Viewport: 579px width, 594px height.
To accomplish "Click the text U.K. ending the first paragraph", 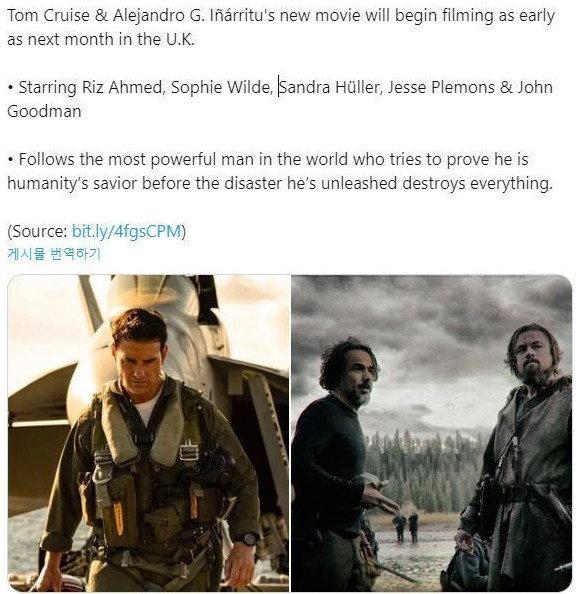I will [180, 39].
